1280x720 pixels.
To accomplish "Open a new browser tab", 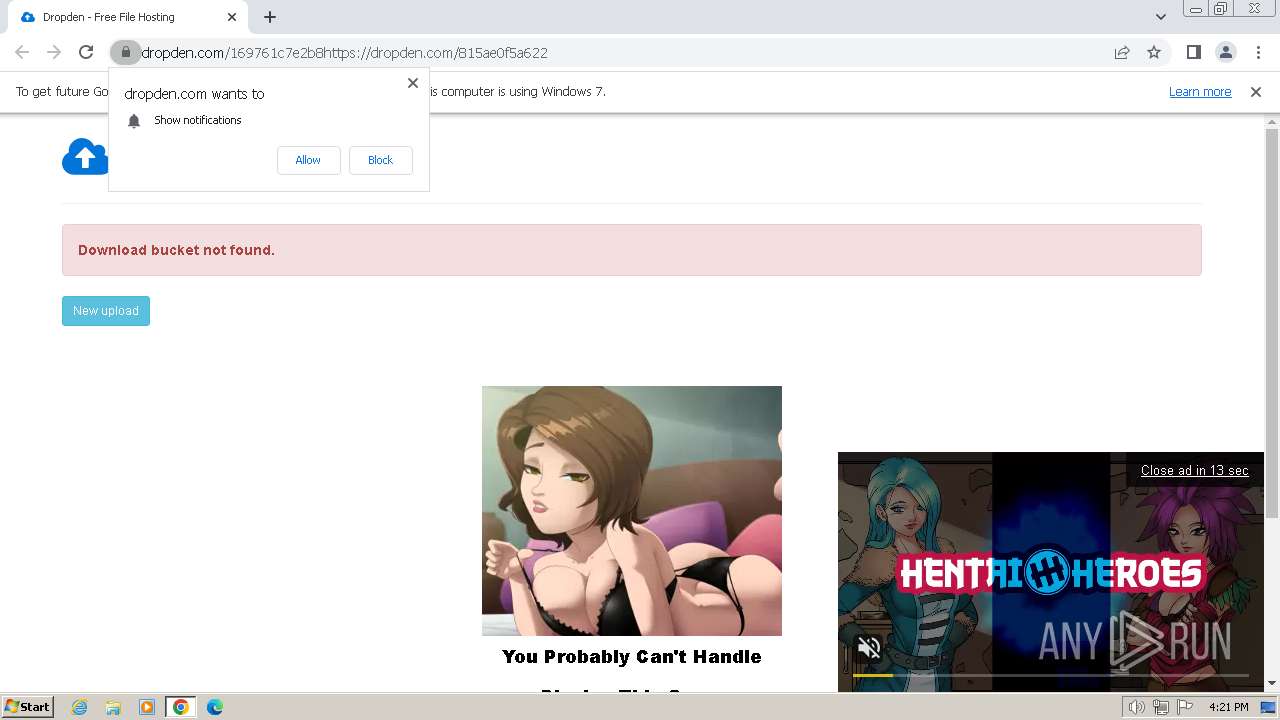I will tap(270, 17).
